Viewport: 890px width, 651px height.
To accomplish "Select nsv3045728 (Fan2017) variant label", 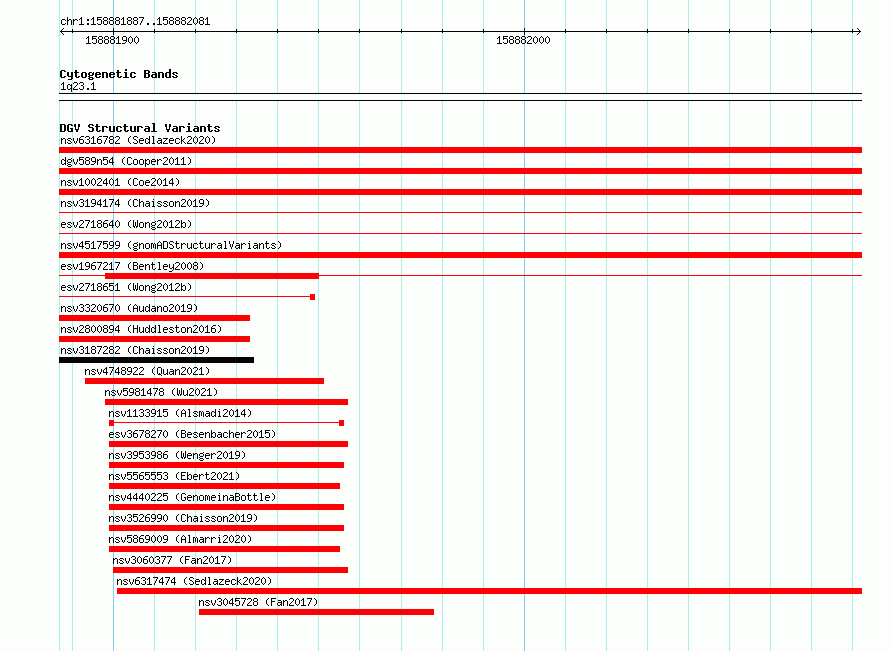I will pos(258,602).
